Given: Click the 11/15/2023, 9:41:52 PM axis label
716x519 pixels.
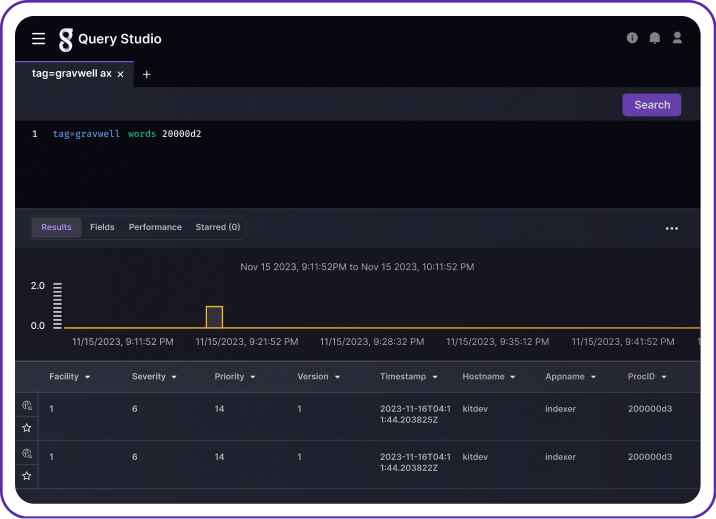Looking at the screenshot, I should [623, 342].
